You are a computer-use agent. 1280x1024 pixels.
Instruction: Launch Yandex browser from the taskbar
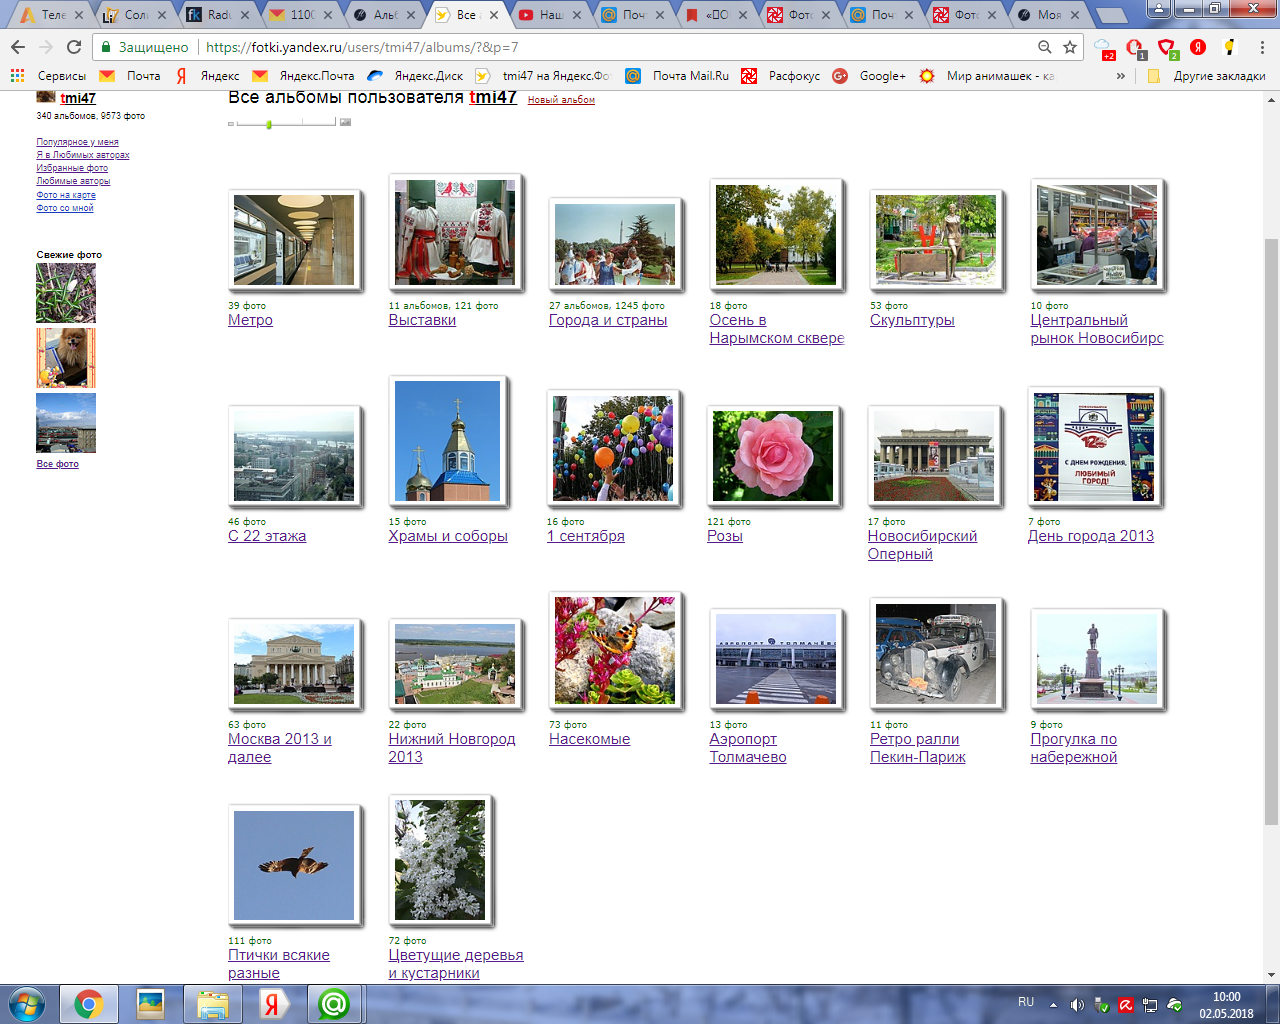[x=270, y=1003]
